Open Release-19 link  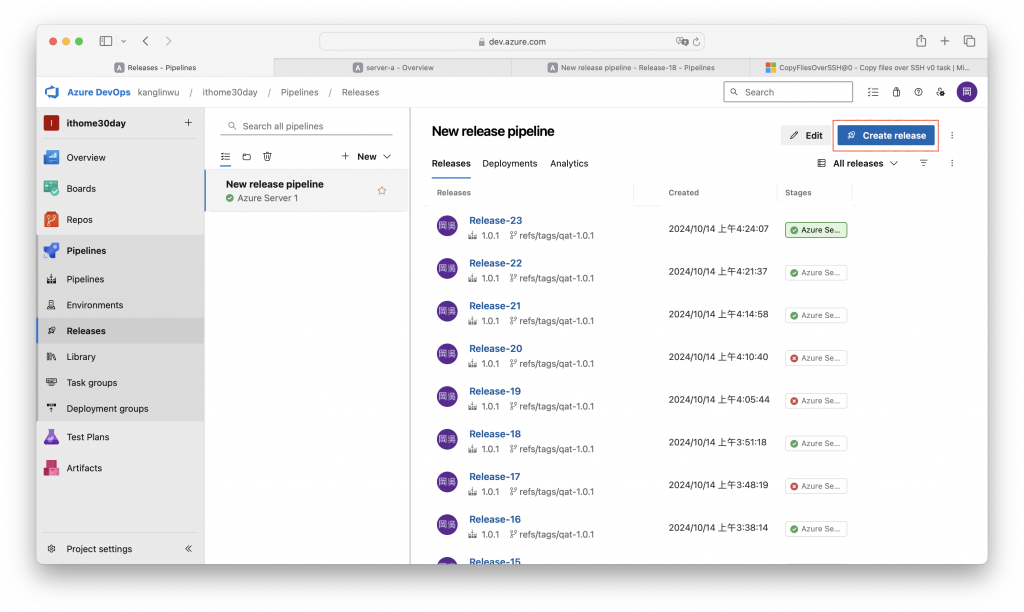coord(495,391)
